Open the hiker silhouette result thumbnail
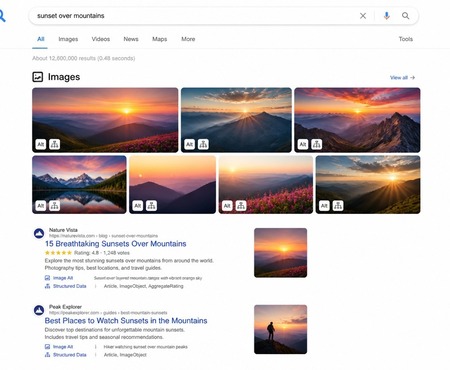Screen dimensions: 450x370 click(280, 329)
